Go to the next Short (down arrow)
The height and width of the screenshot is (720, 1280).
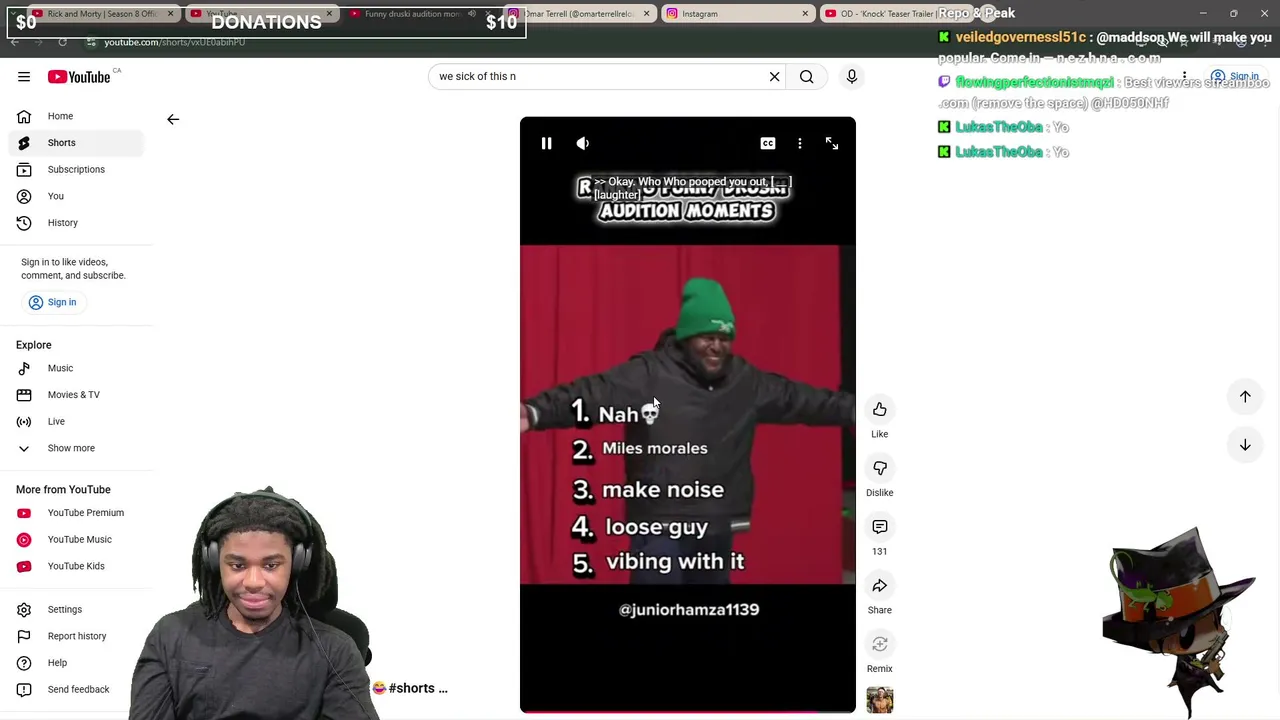(1245, 445)
